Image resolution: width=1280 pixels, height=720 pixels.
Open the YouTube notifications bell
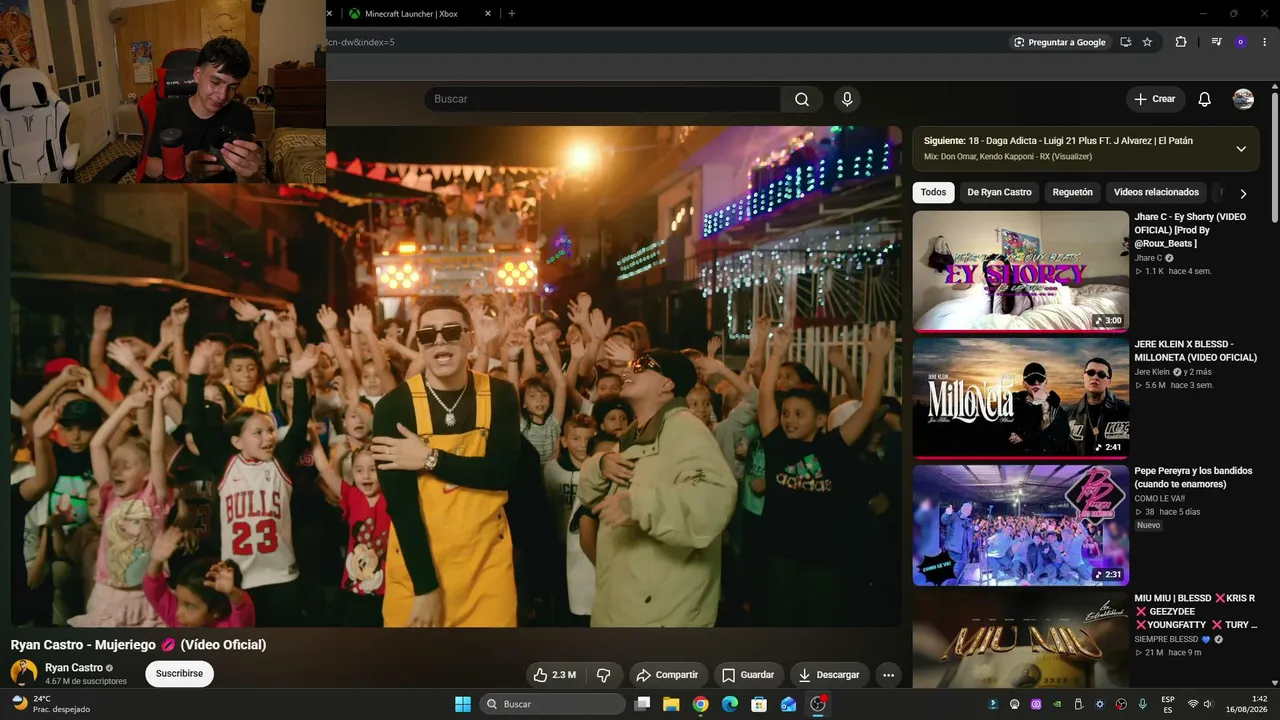[x=1205, y=99]
